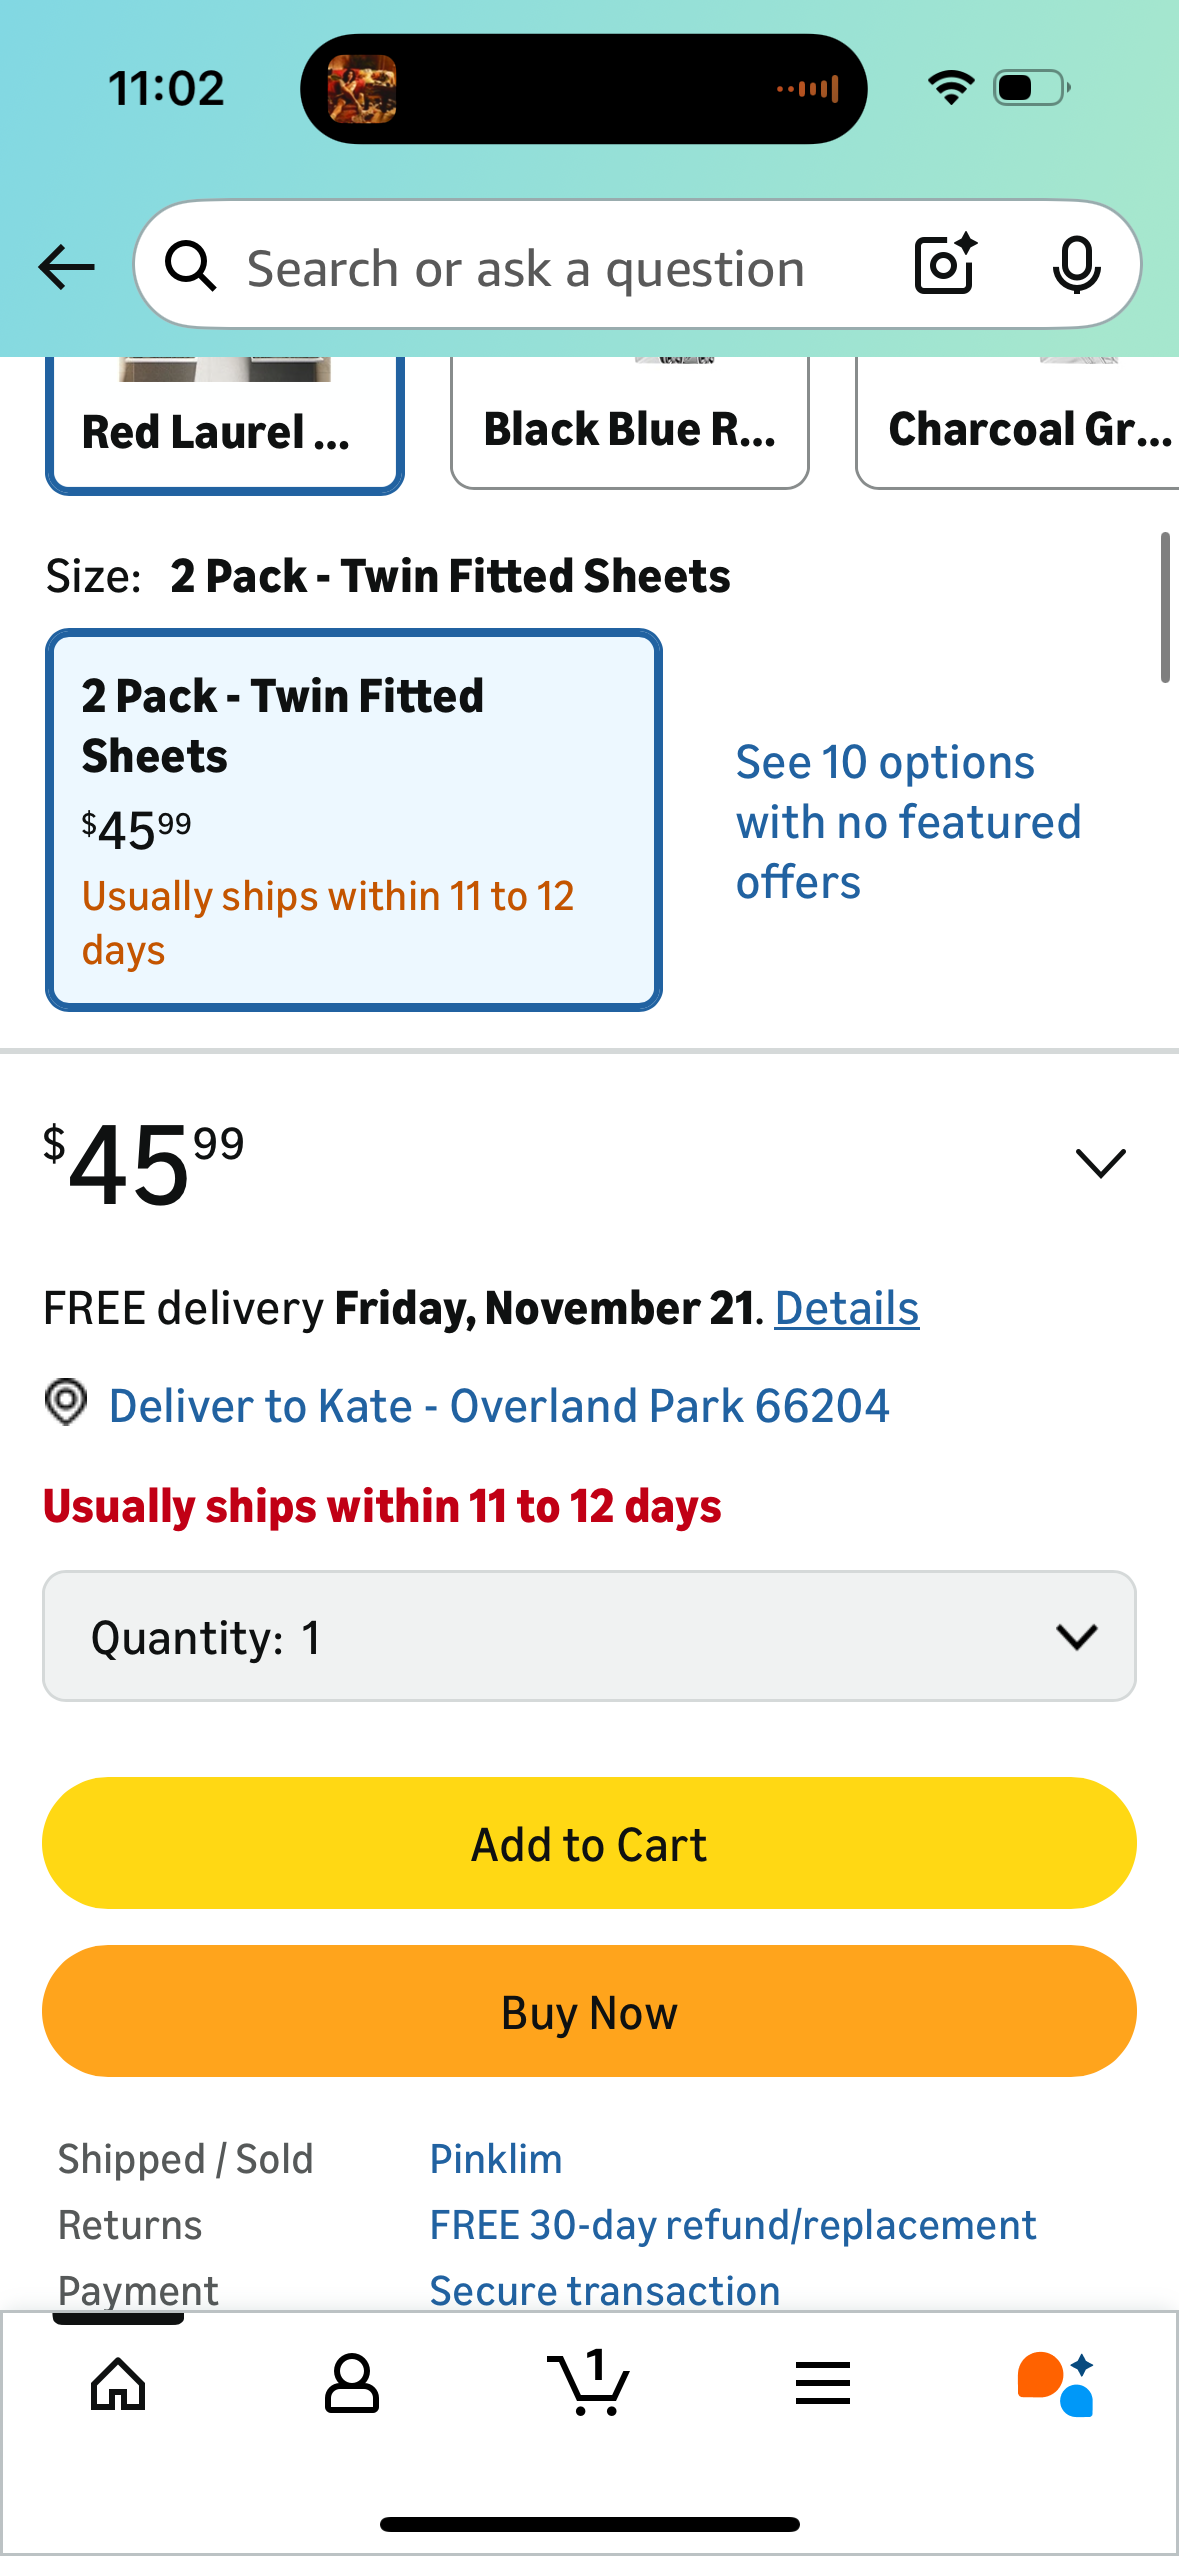Select 2 Pack Twin Fitted Sheets size
The height and width of the screenshot is (2556, 1179).
pyautogui.click(x=354, y=820)
